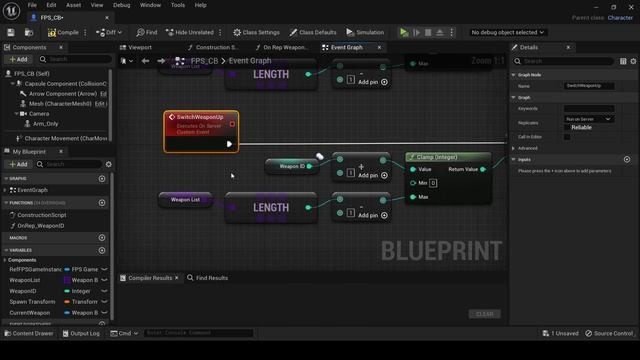
Task: Add new input parameter with plus icon
Action: click(627, 160)
